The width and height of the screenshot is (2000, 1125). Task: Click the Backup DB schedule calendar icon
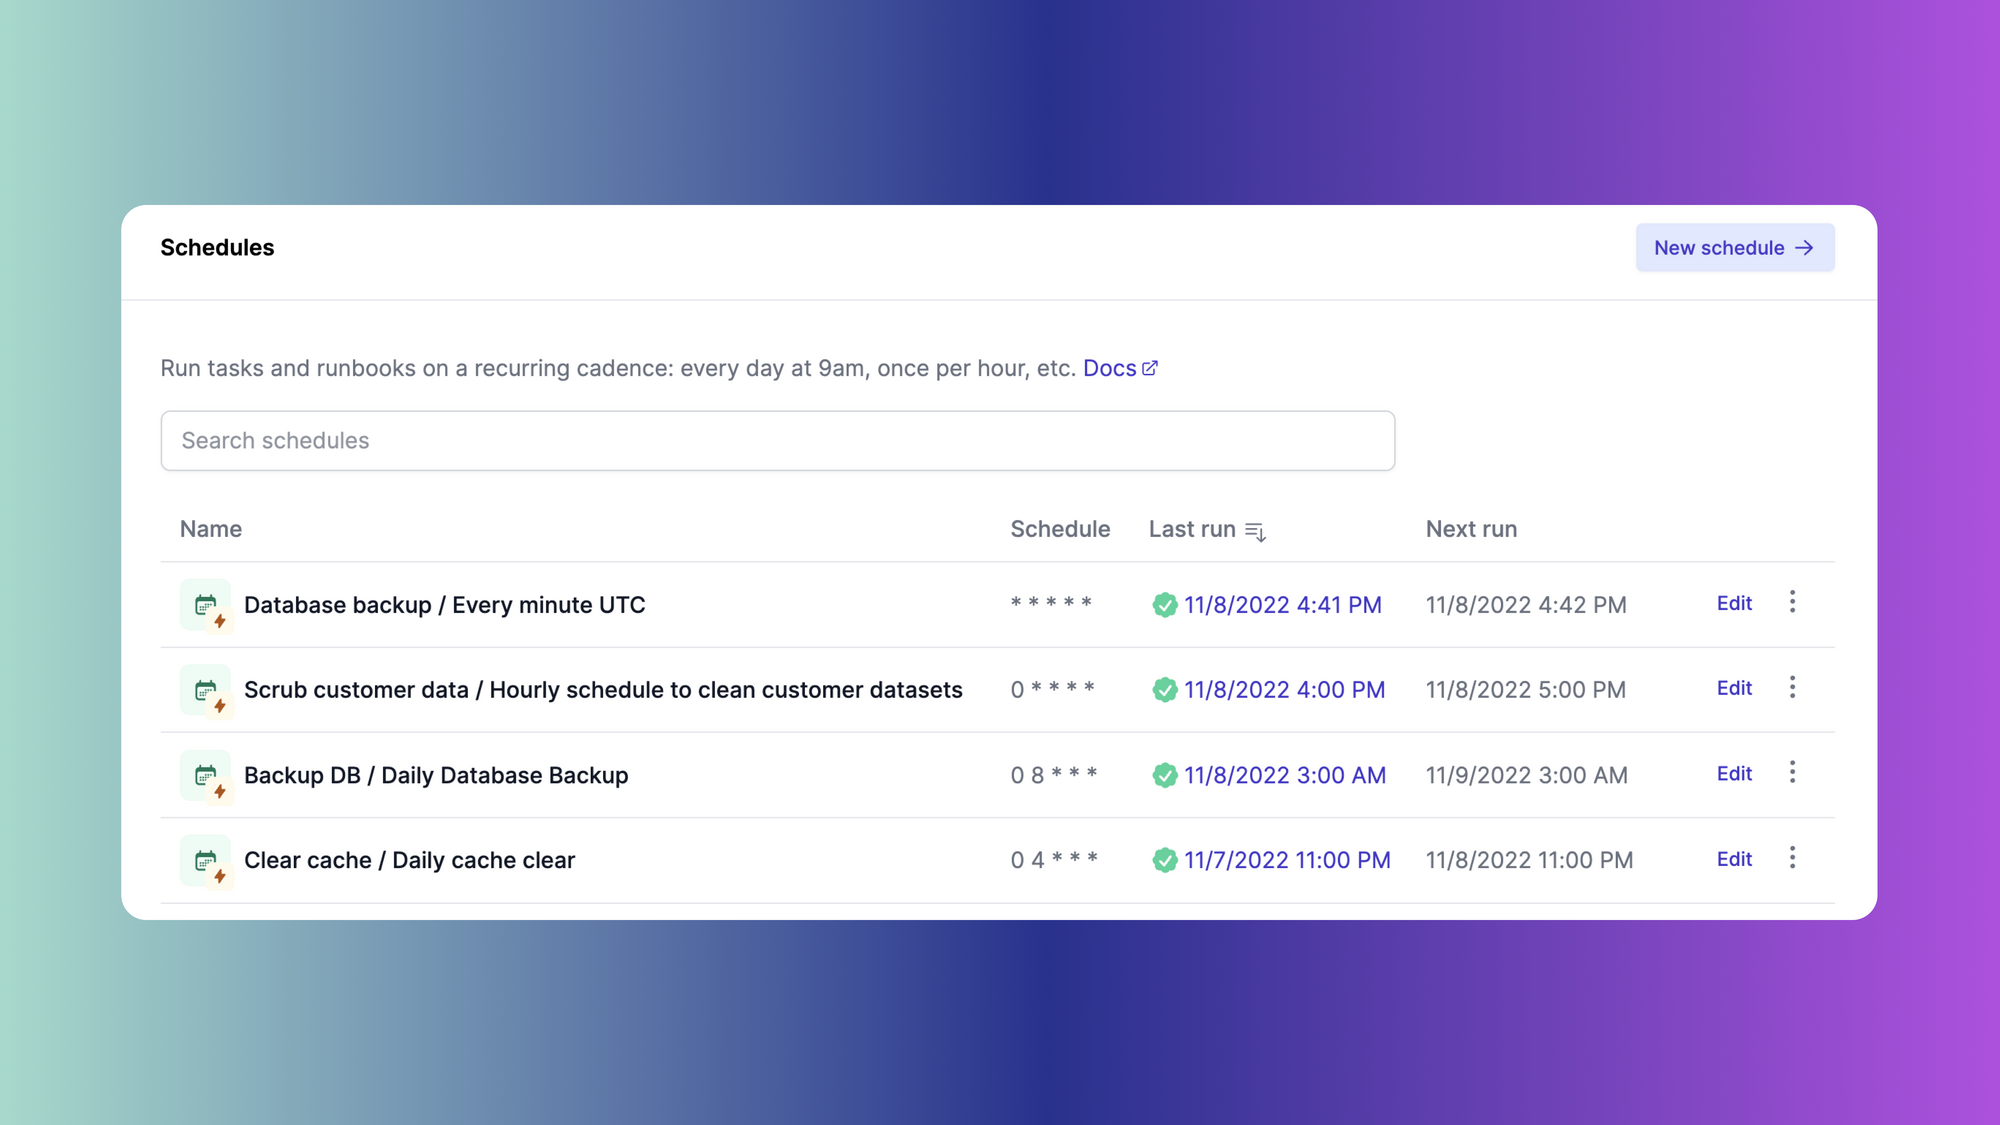click(206, 775)
